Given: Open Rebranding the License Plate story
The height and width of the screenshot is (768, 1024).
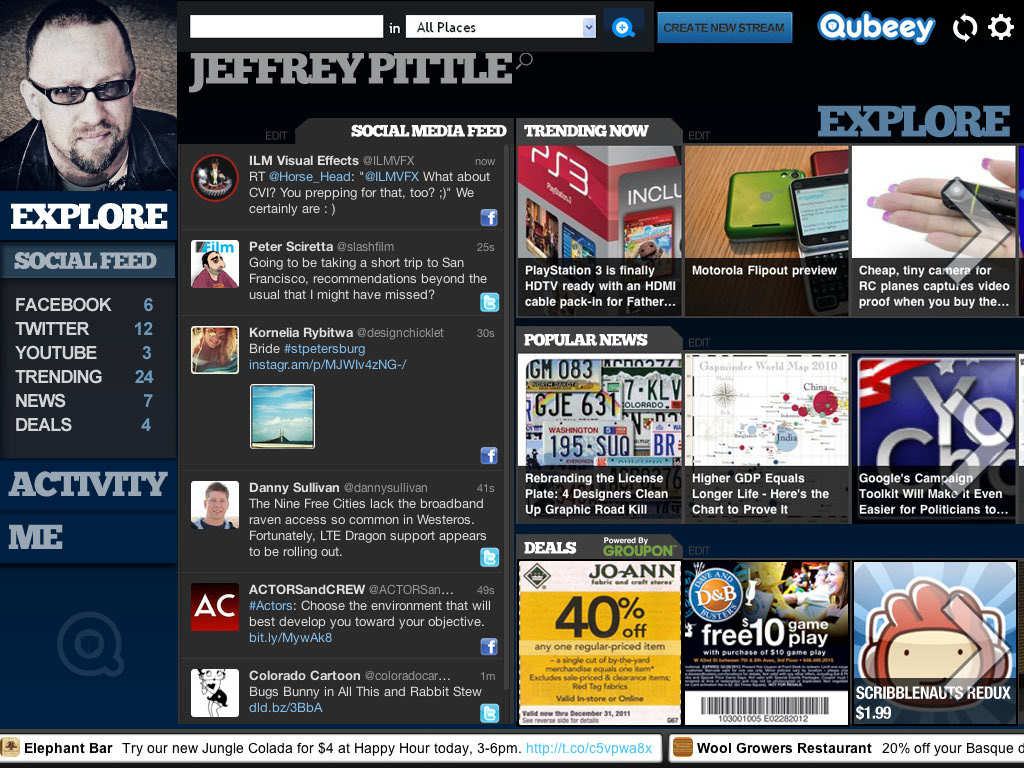Looking at the screenshot, I should tap(599, 438).
